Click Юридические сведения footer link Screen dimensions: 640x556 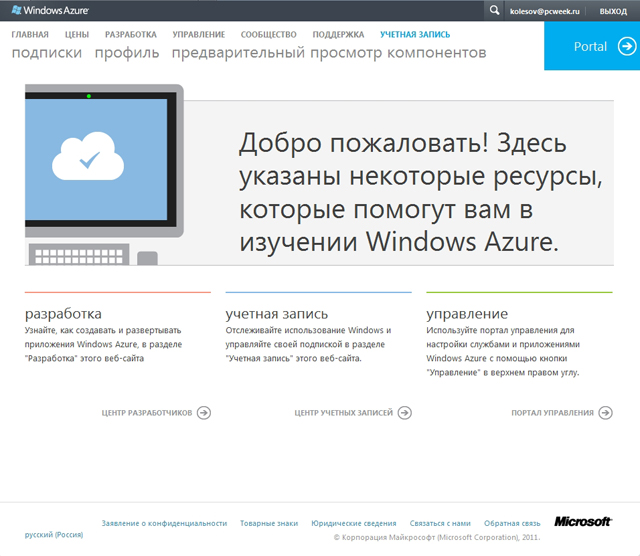click(354, 523)
